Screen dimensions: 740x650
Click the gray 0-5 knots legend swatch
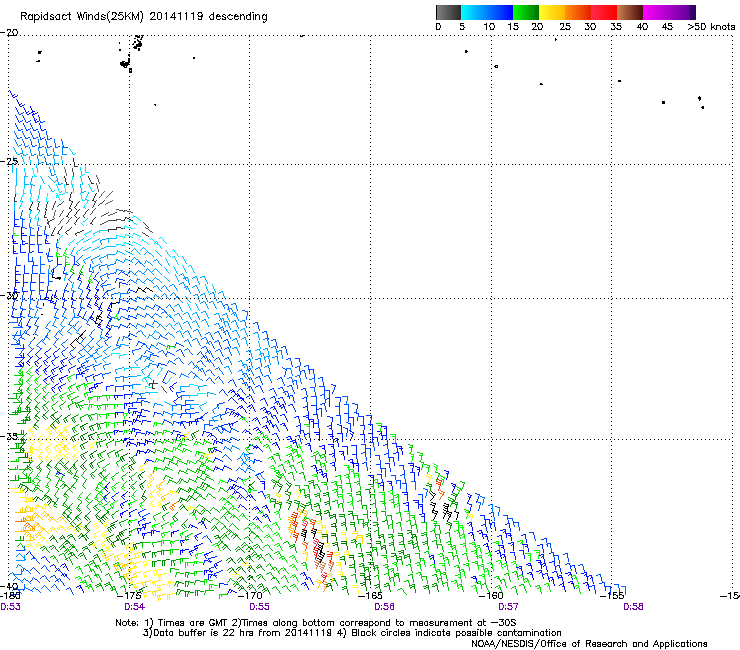448,12
